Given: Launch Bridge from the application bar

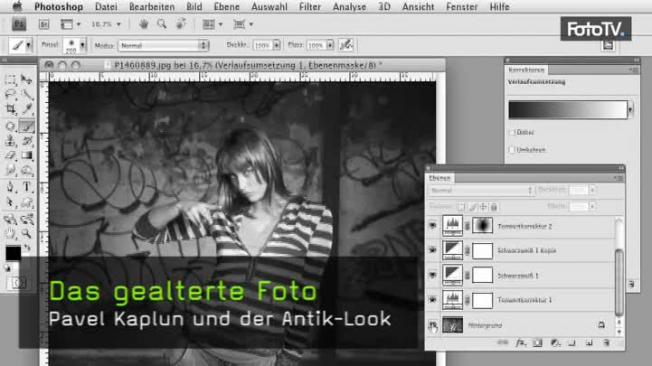Looking at the screenshot, I should coord(44,25).
